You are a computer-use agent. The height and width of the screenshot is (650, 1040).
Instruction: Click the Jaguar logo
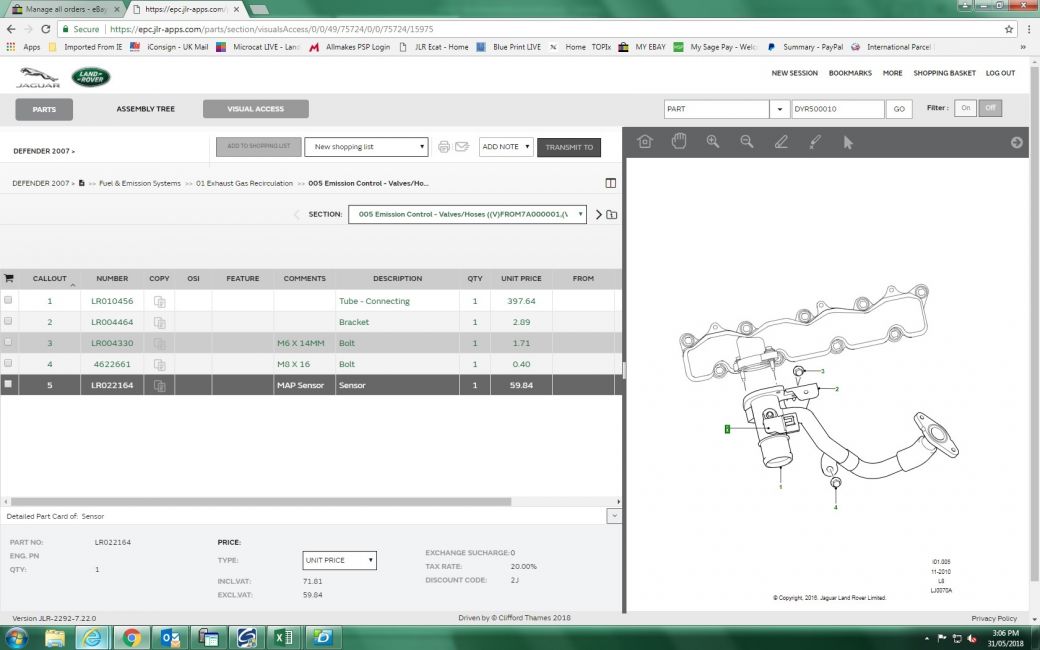point(38,77)
